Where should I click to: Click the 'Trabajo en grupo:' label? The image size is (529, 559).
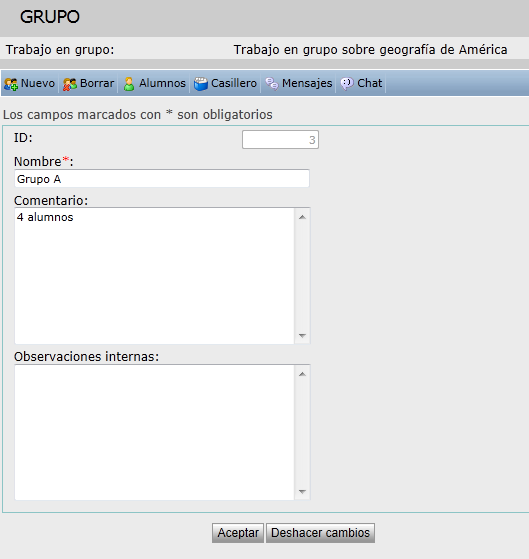click(60, 50)
